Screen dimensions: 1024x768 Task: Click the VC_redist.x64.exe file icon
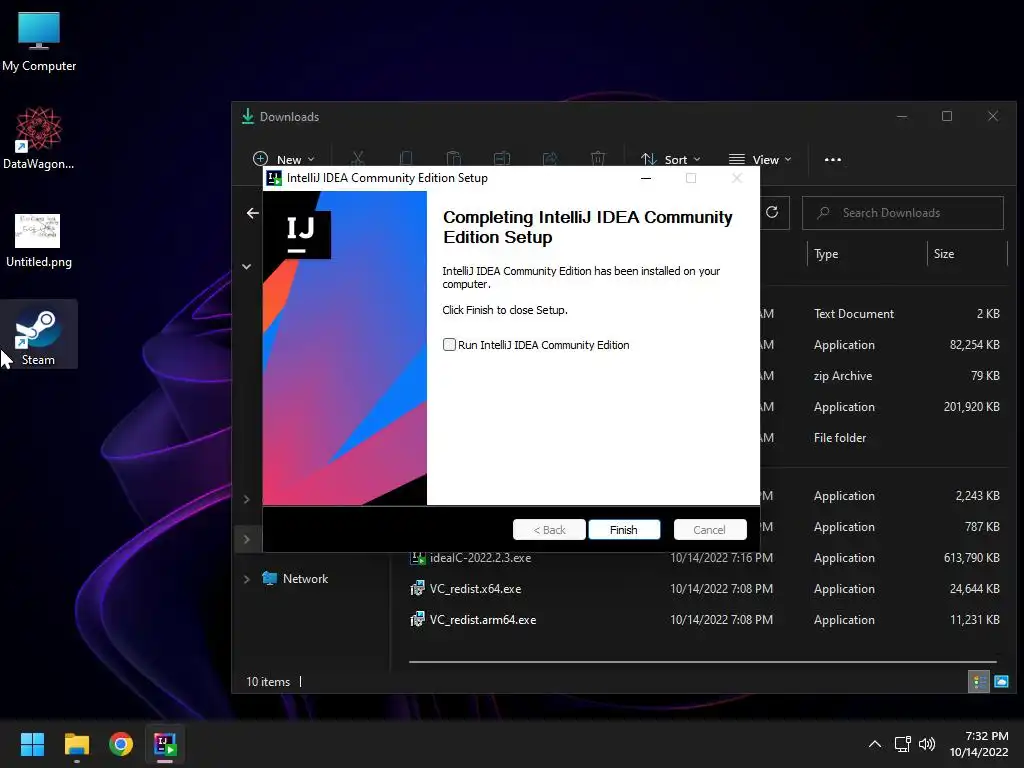tap(417, 588)
